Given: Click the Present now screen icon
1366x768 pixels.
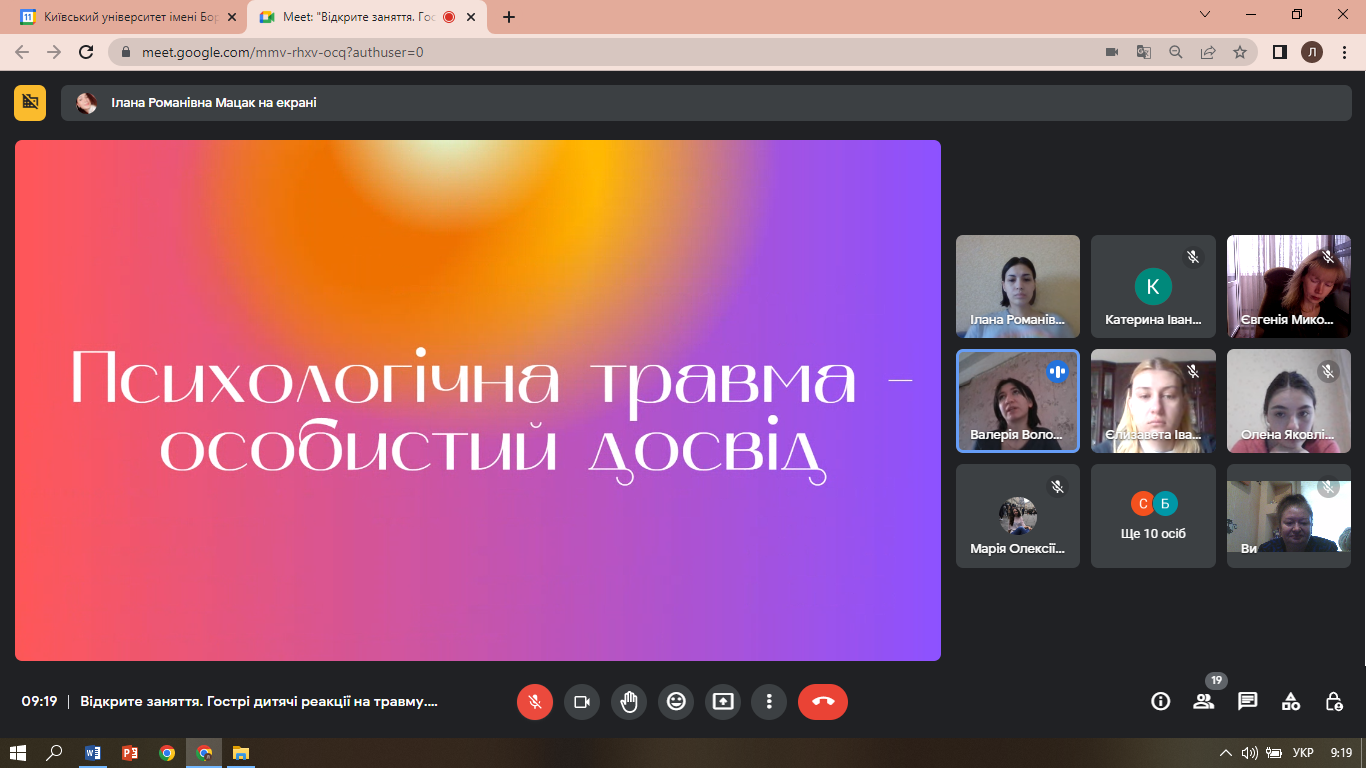Looking at the screenshot, I should click(x=723, y=702).
